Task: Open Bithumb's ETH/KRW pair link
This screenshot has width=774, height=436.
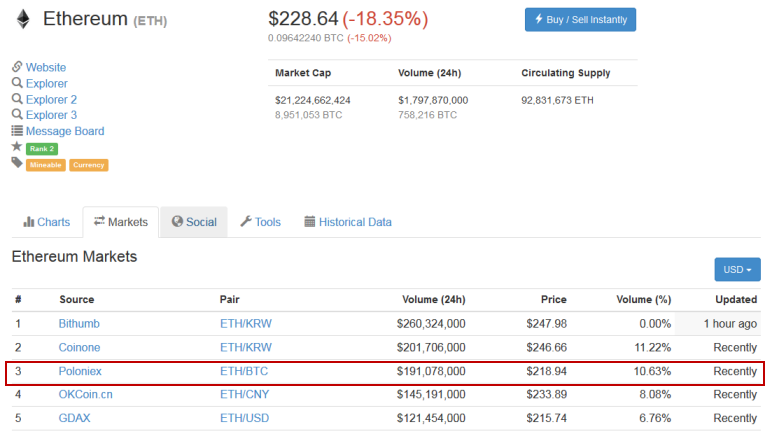Action: click(246, 324)
